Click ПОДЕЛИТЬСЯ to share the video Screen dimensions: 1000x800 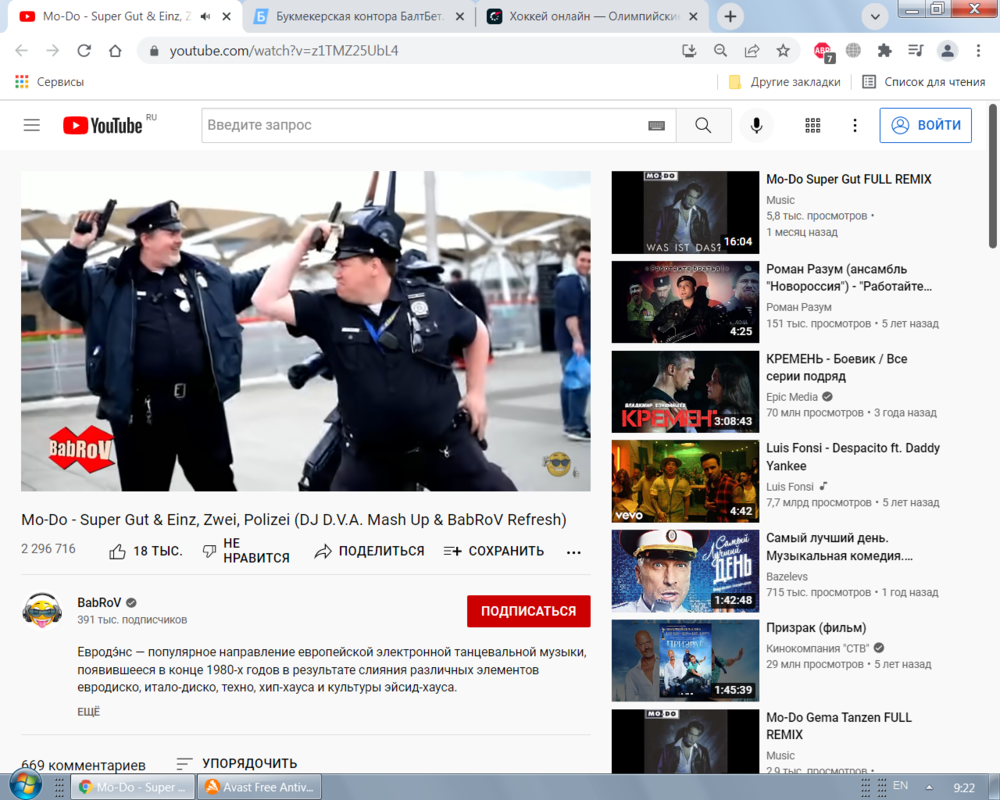(x=369, y=551)
